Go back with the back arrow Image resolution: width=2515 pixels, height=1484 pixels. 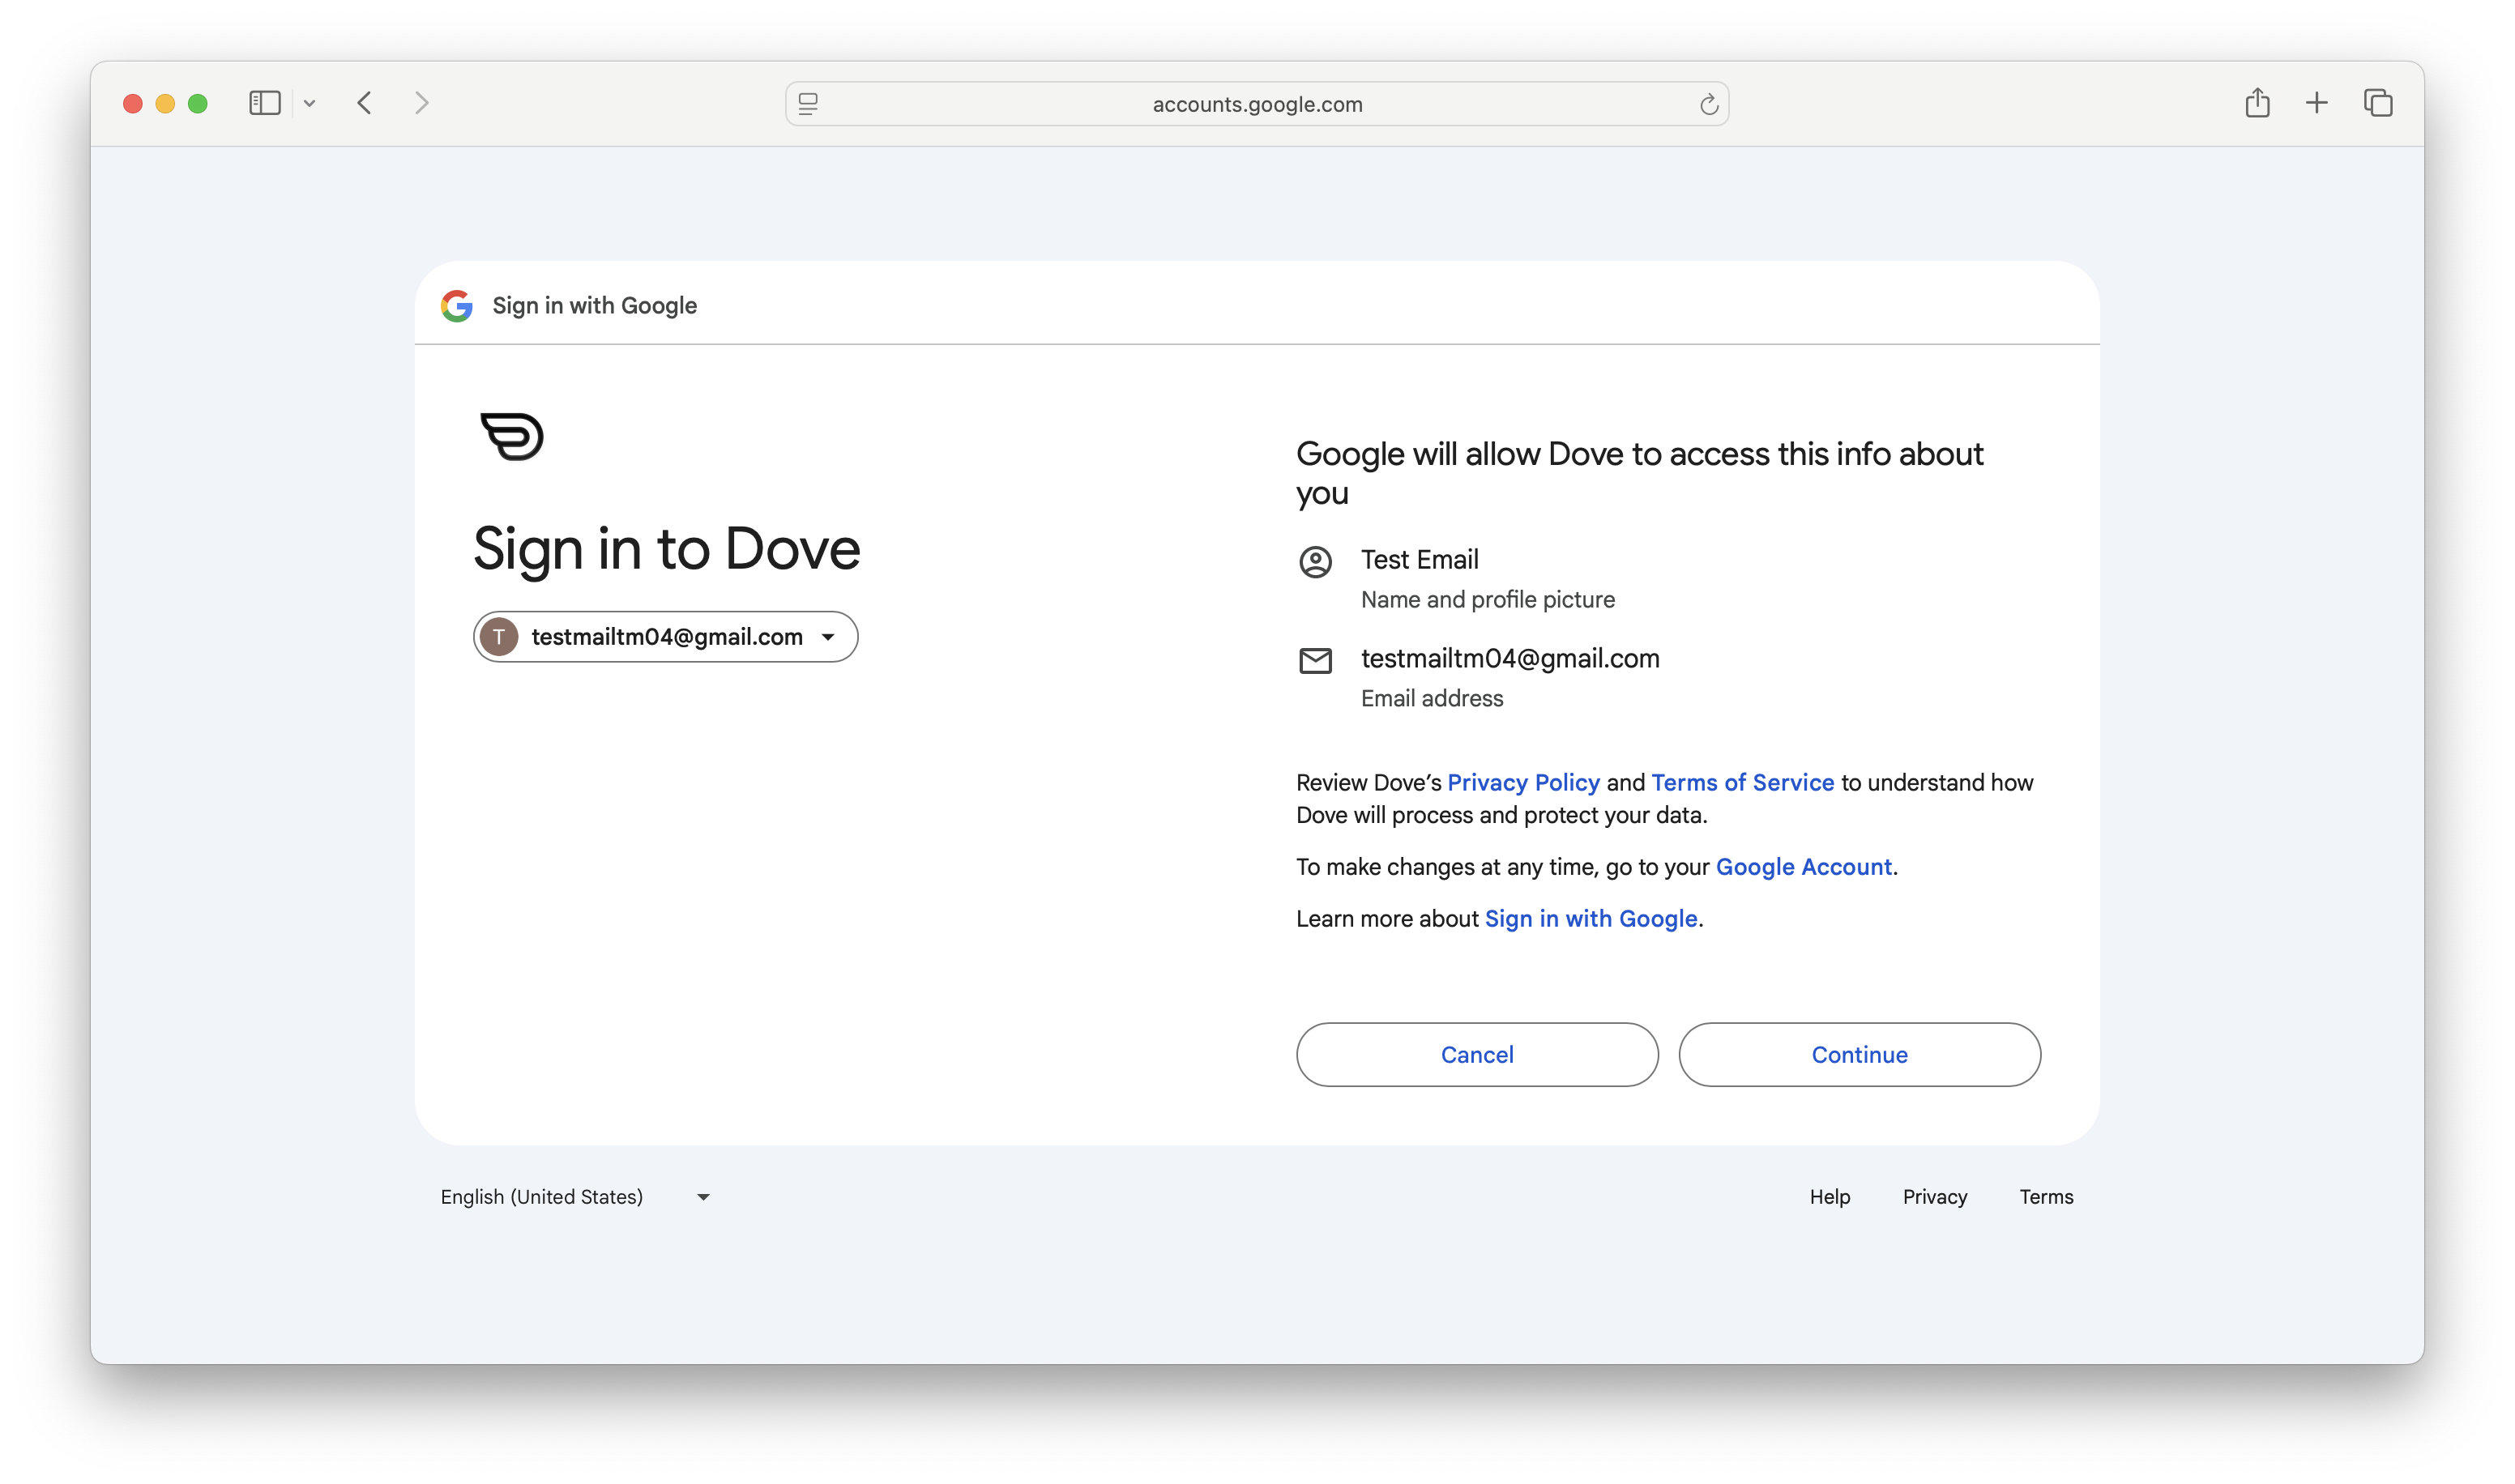[x=365, y=103]
